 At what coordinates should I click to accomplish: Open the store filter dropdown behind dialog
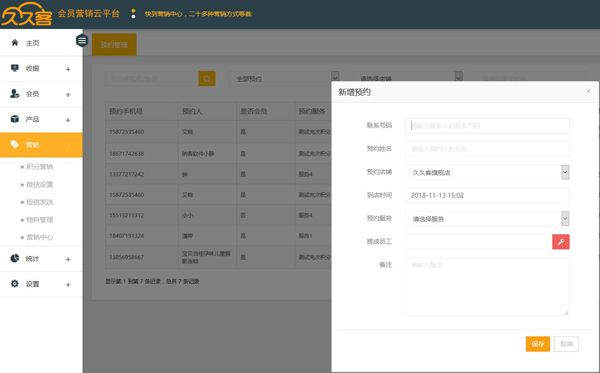point(408,76)
